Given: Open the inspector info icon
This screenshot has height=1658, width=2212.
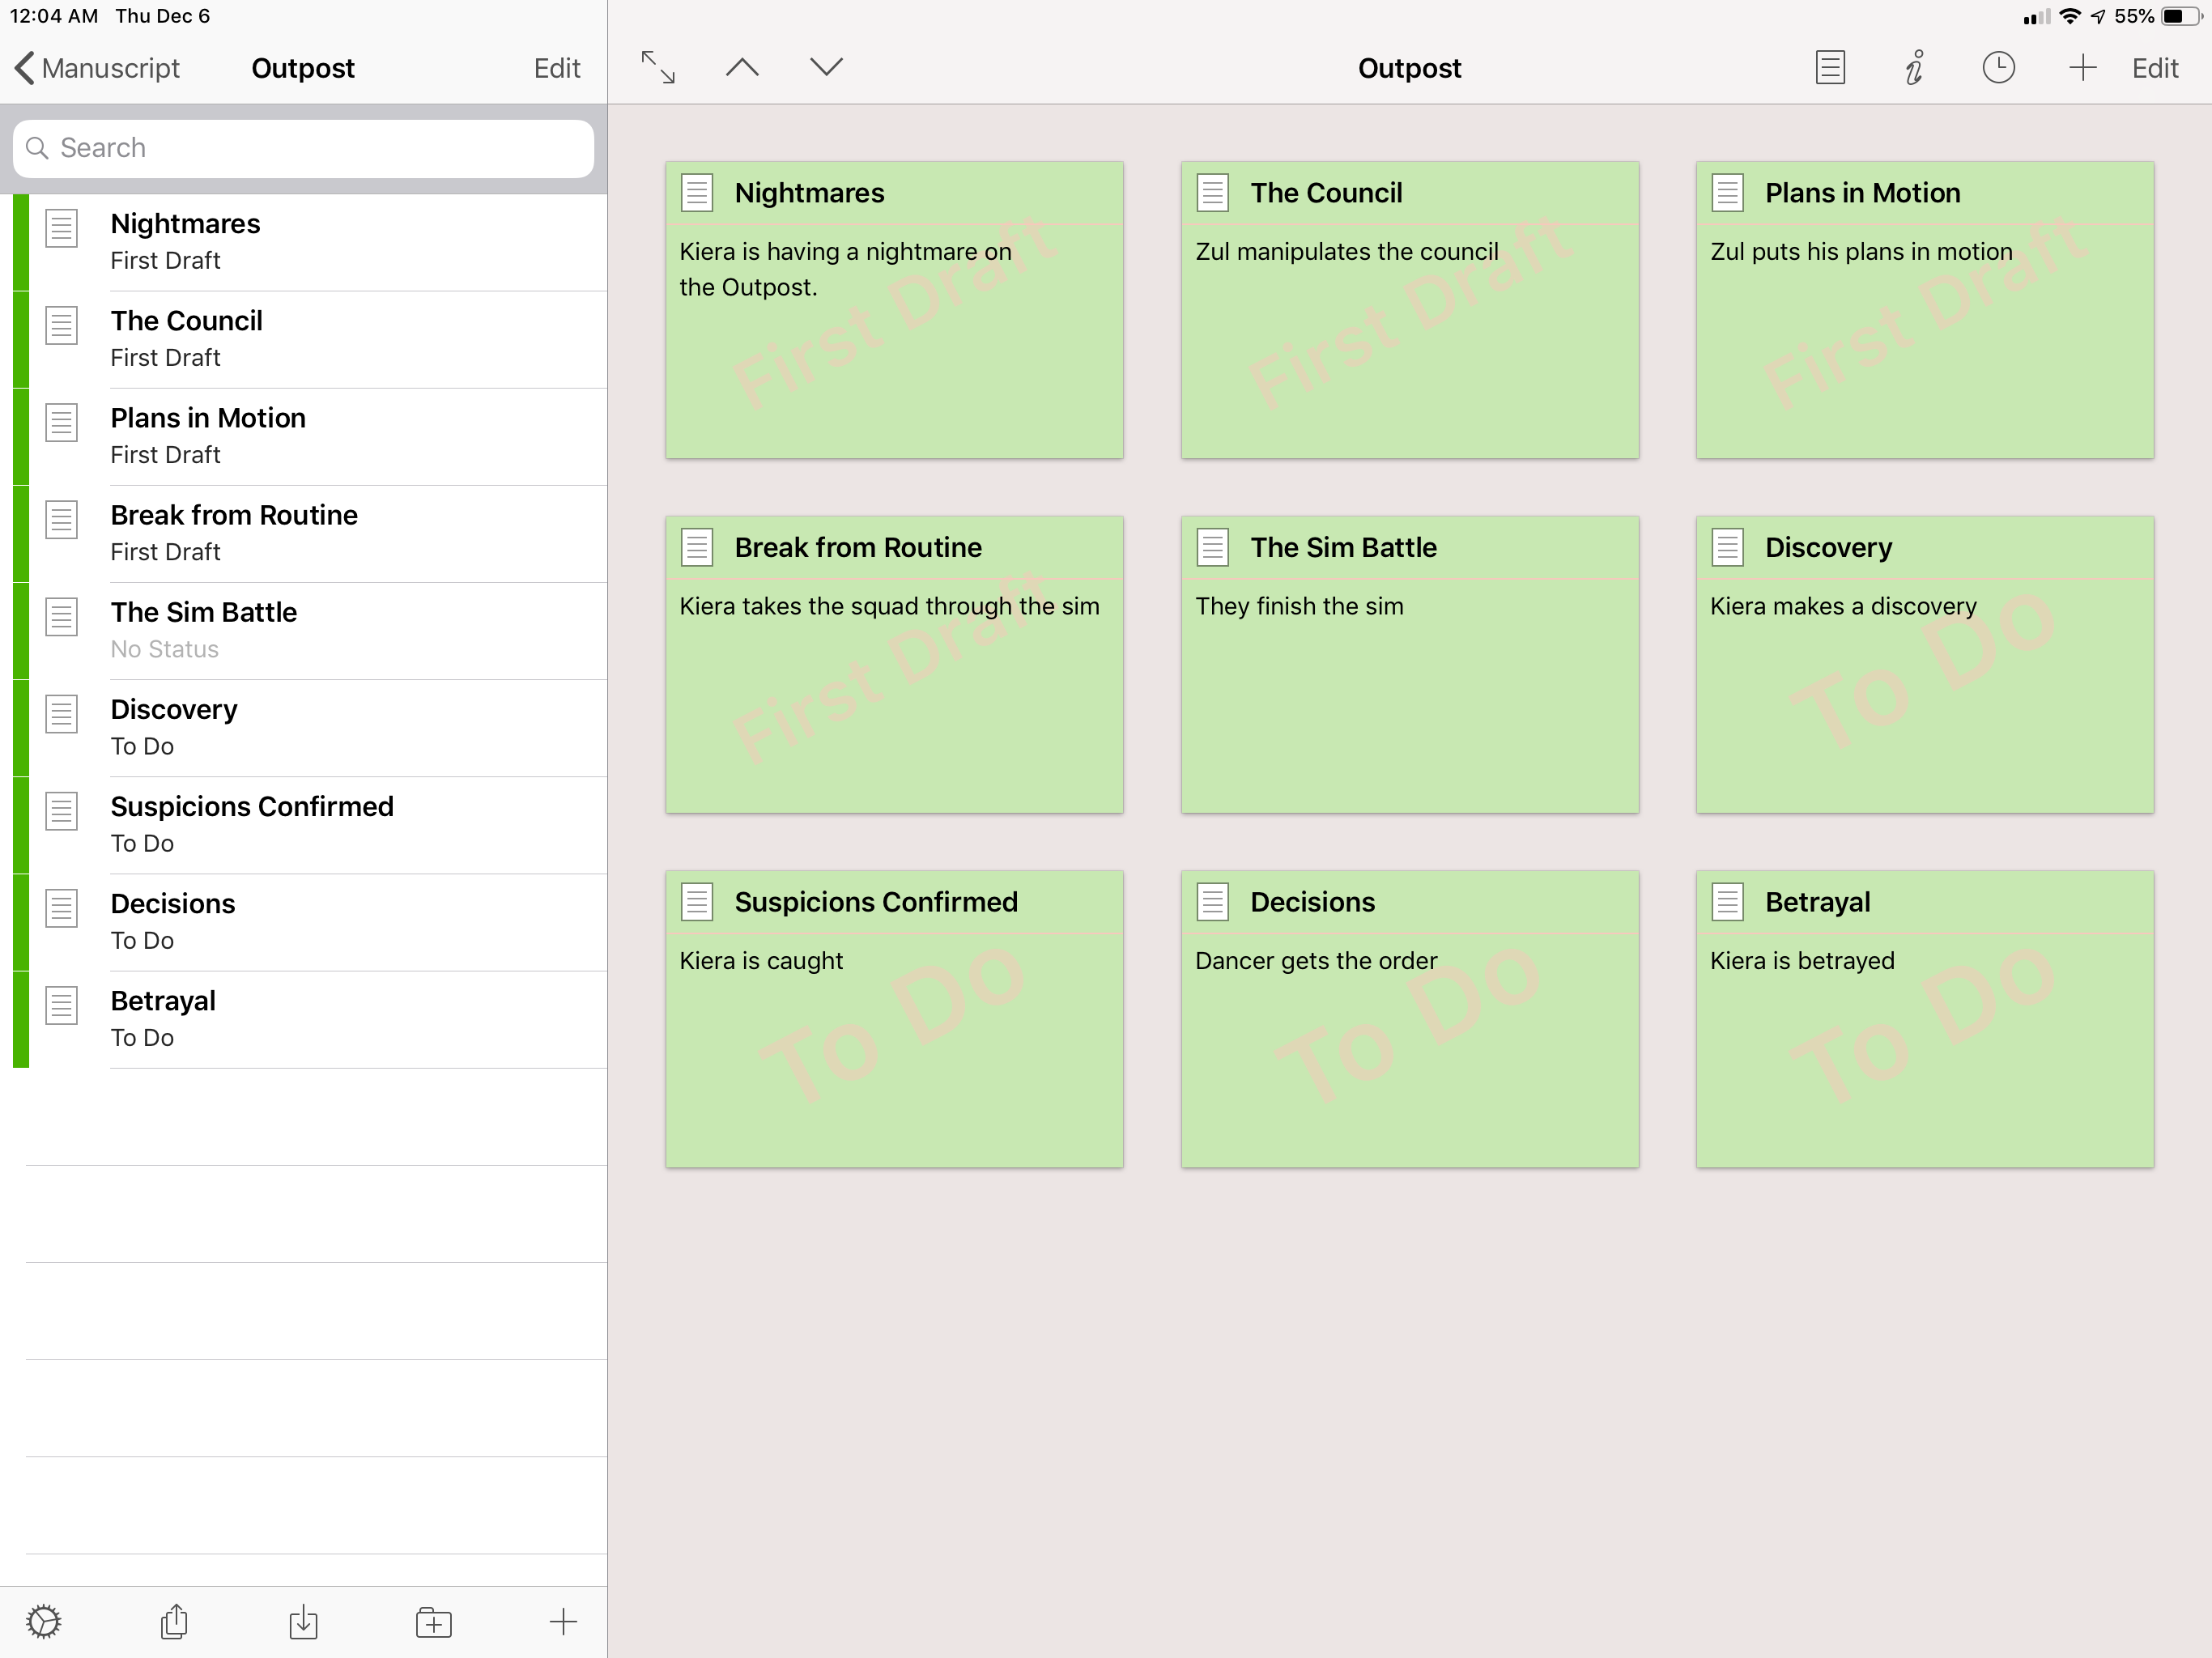Looking at the screenshot, I should tap(1914, 67).
